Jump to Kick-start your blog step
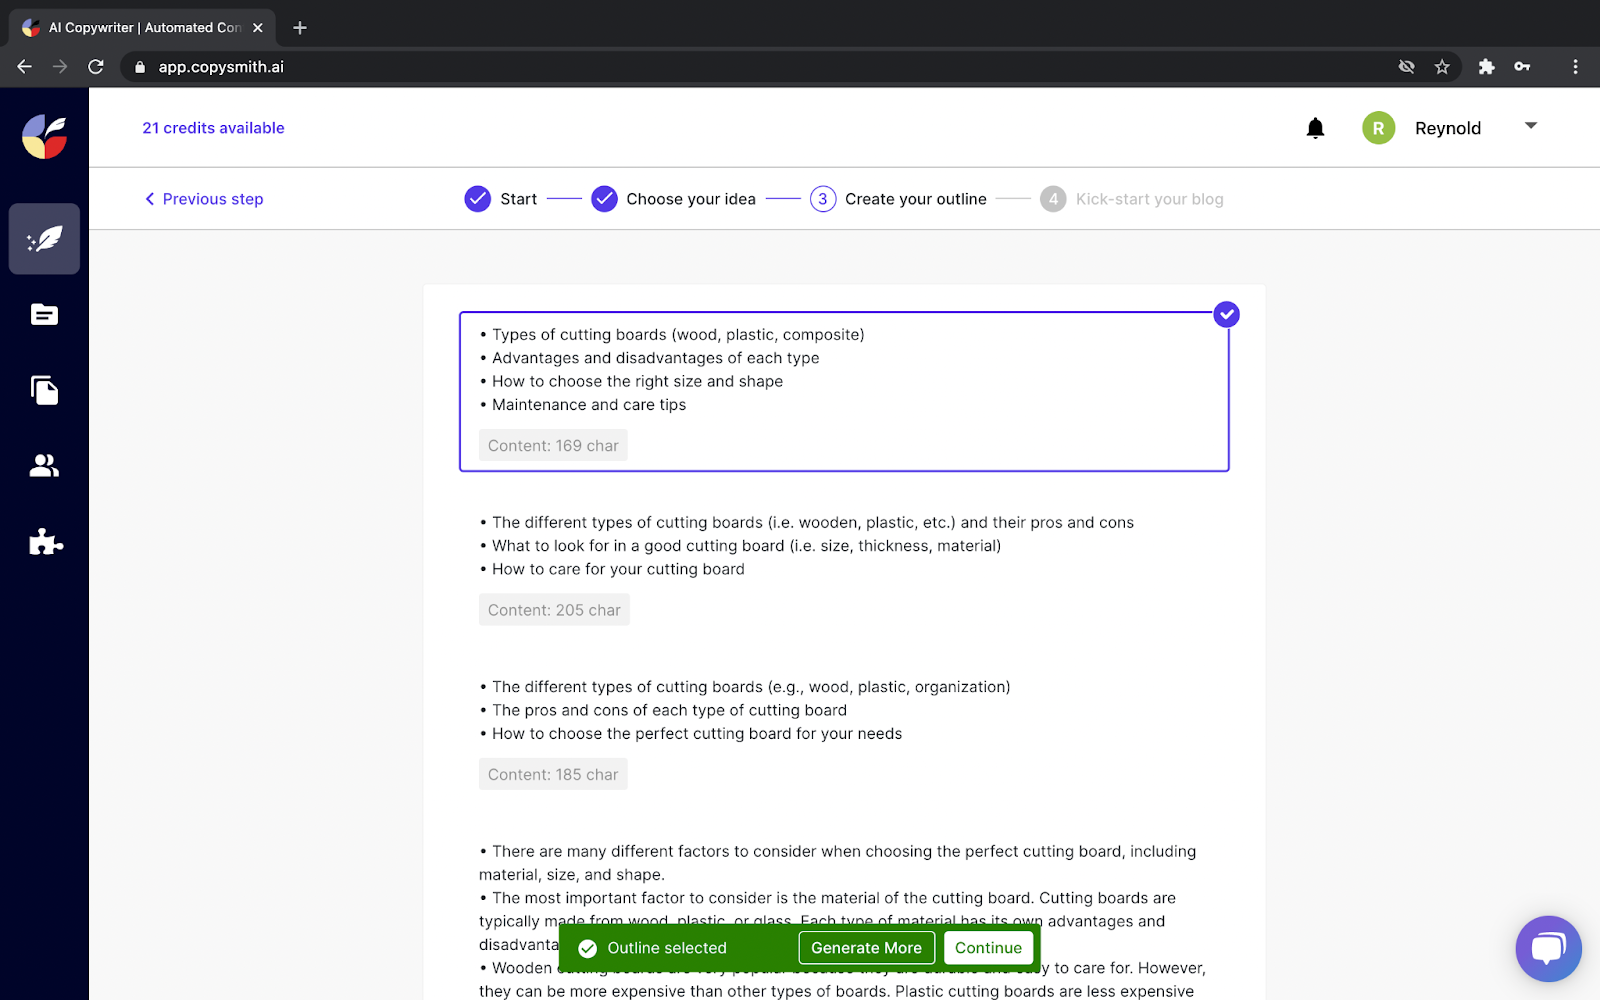The height and width of the screenshot is (1000, 1600). [1132, 199]
